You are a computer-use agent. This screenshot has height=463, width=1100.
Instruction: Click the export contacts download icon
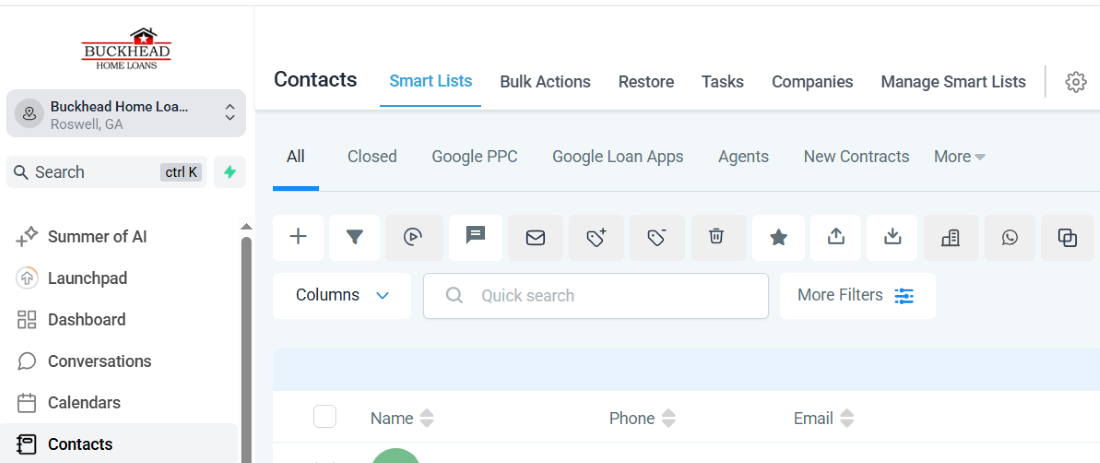pos(892,238)
